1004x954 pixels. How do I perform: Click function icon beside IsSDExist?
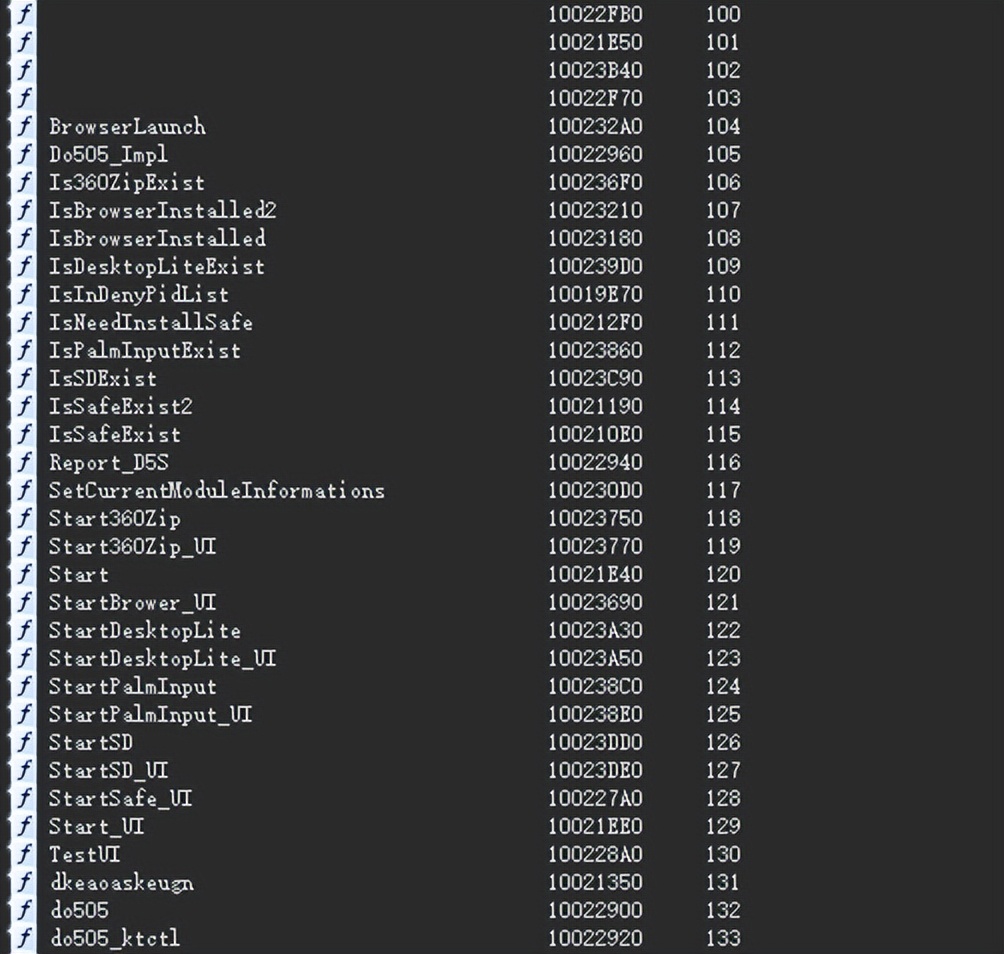click(x=24, y=378)
